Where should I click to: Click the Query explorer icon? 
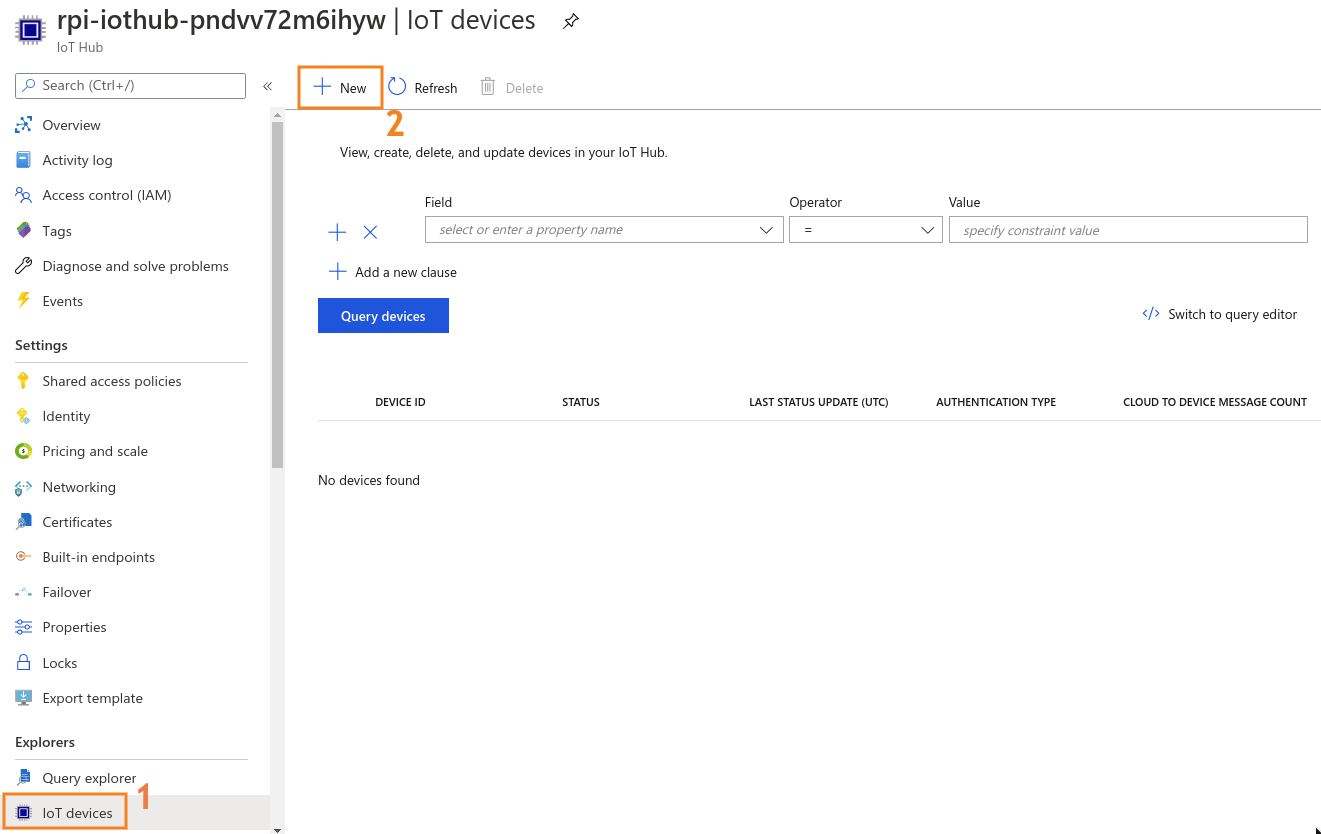(x=24, y=778)
